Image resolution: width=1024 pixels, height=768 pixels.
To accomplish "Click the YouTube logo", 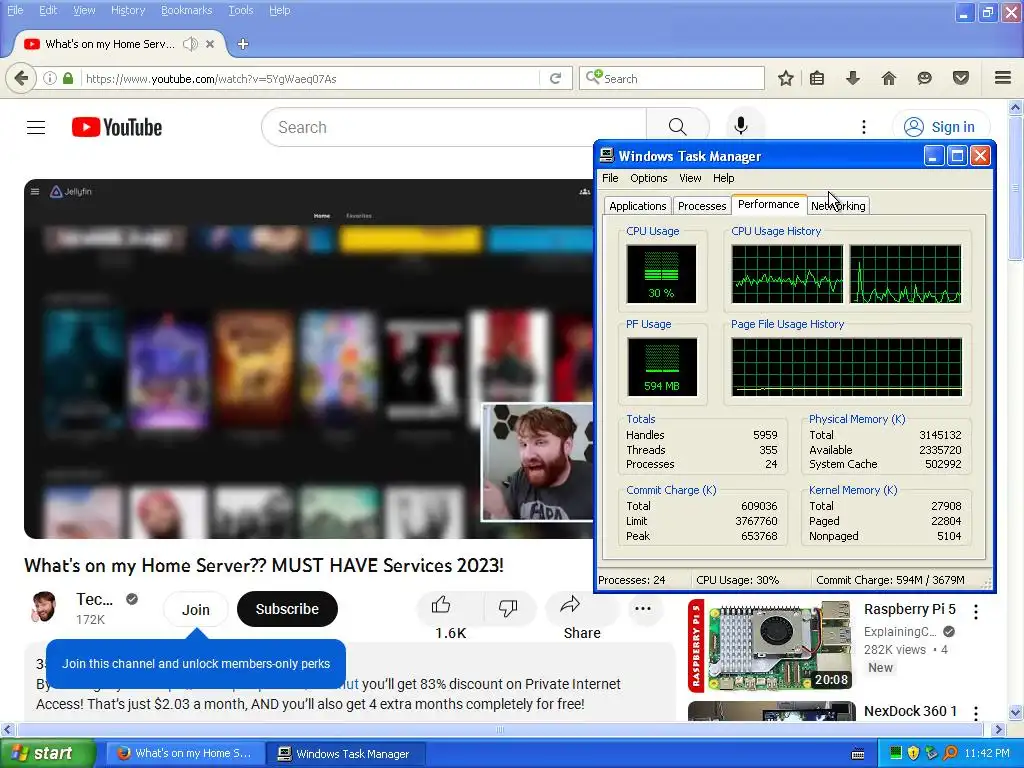I will click(117, 127).
